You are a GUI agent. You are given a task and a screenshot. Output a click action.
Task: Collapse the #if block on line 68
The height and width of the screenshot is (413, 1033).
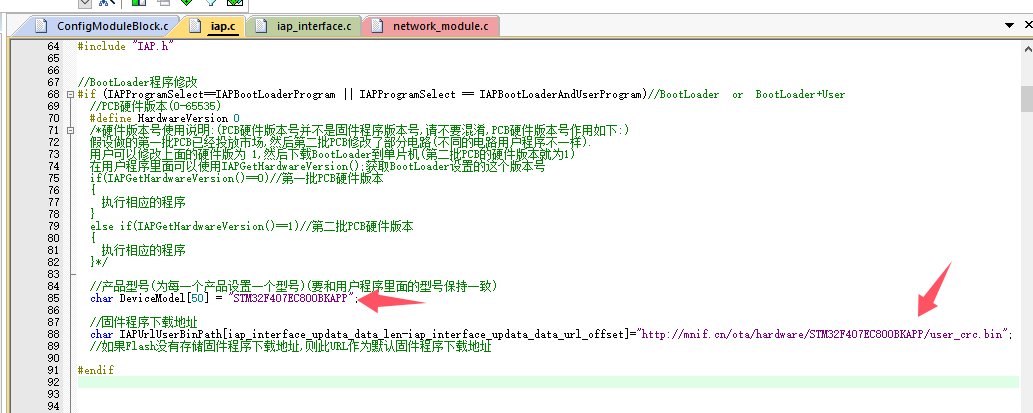point(70,95)
